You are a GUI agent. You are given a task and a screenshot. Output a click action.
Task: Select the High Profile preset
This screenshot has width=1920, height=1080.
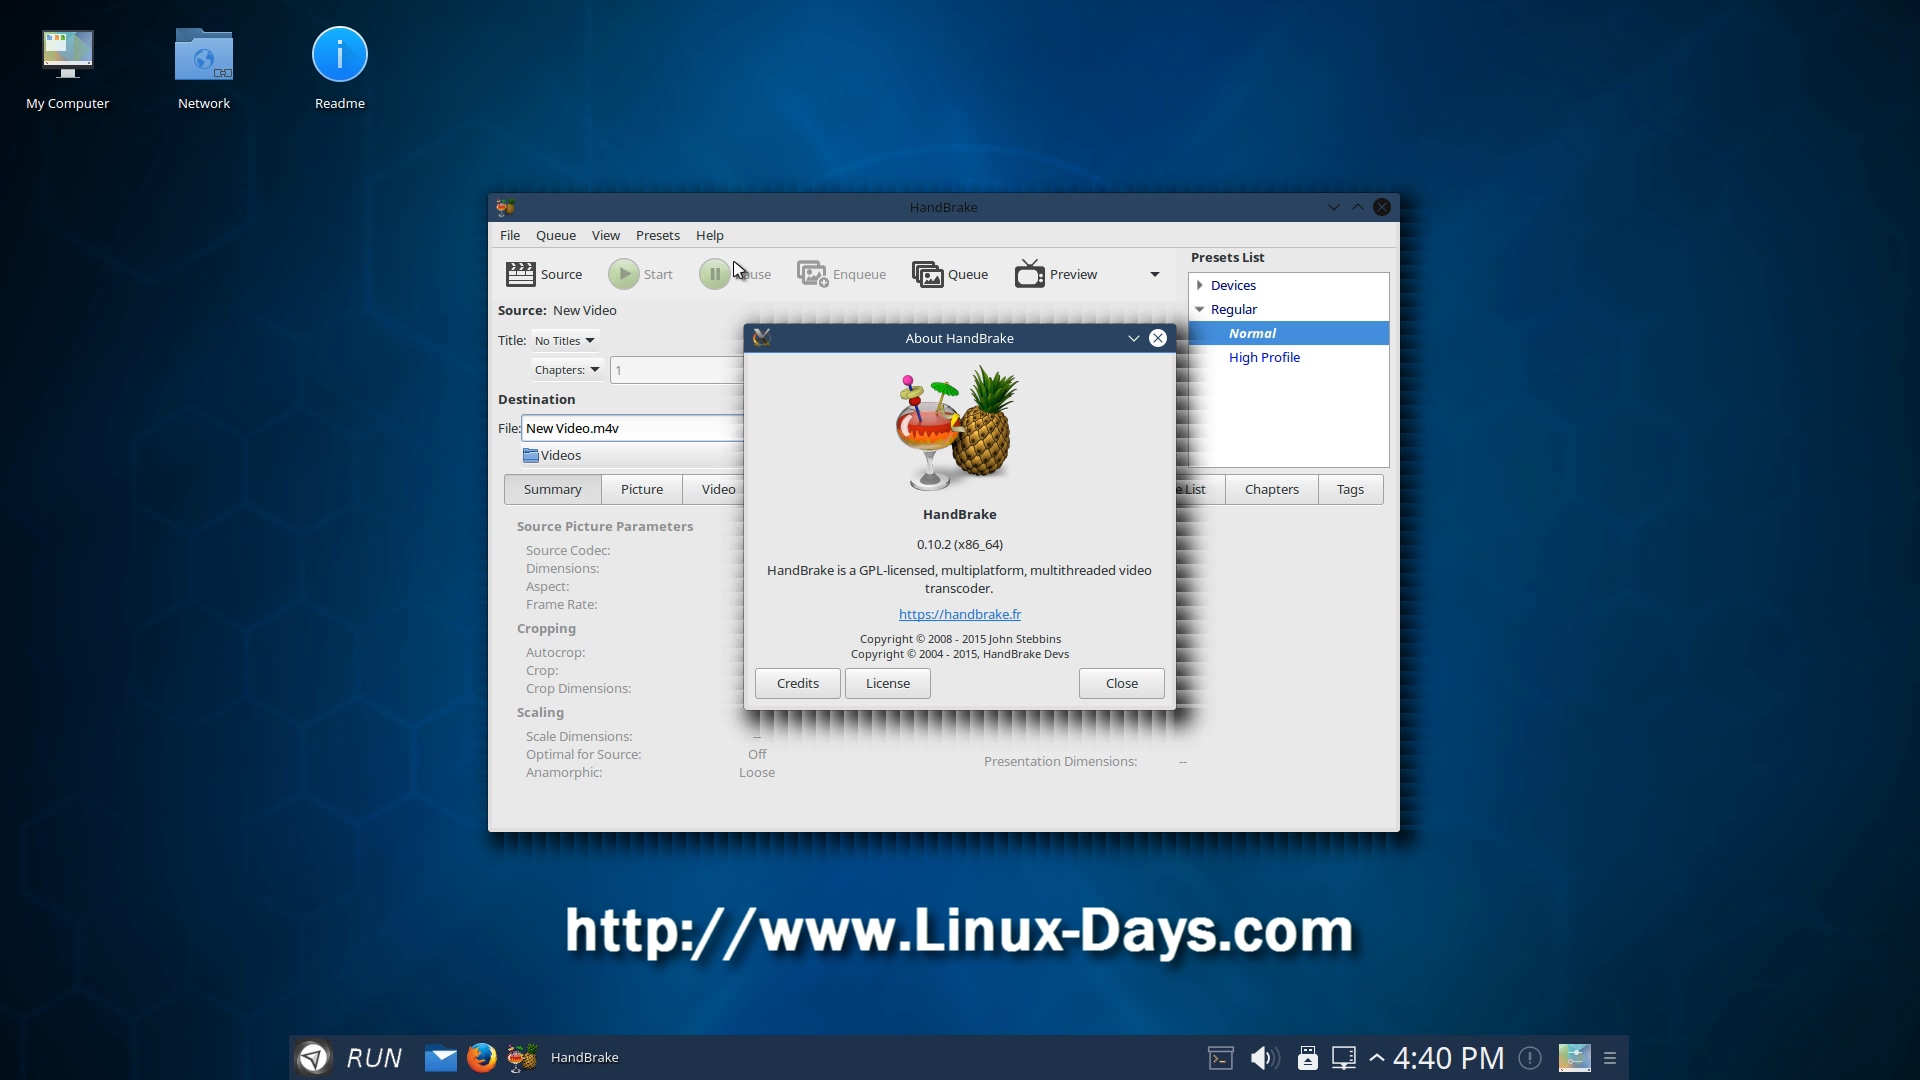(x=1264, y=357)
